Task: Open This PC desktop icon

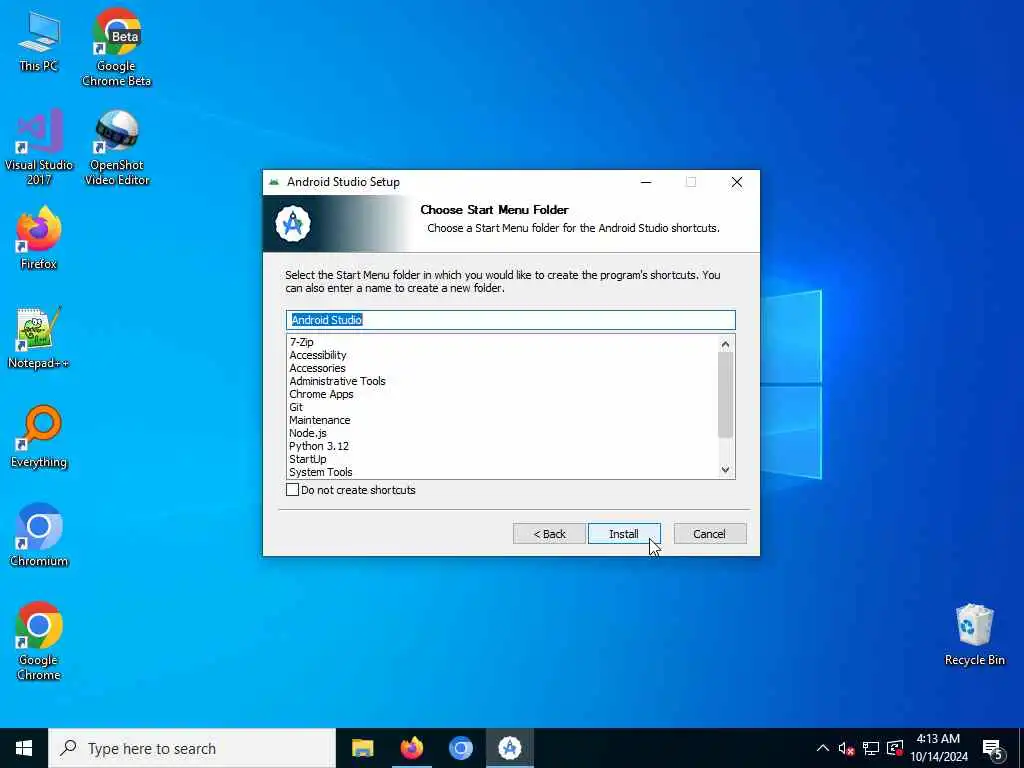Action: click(39, 40)
